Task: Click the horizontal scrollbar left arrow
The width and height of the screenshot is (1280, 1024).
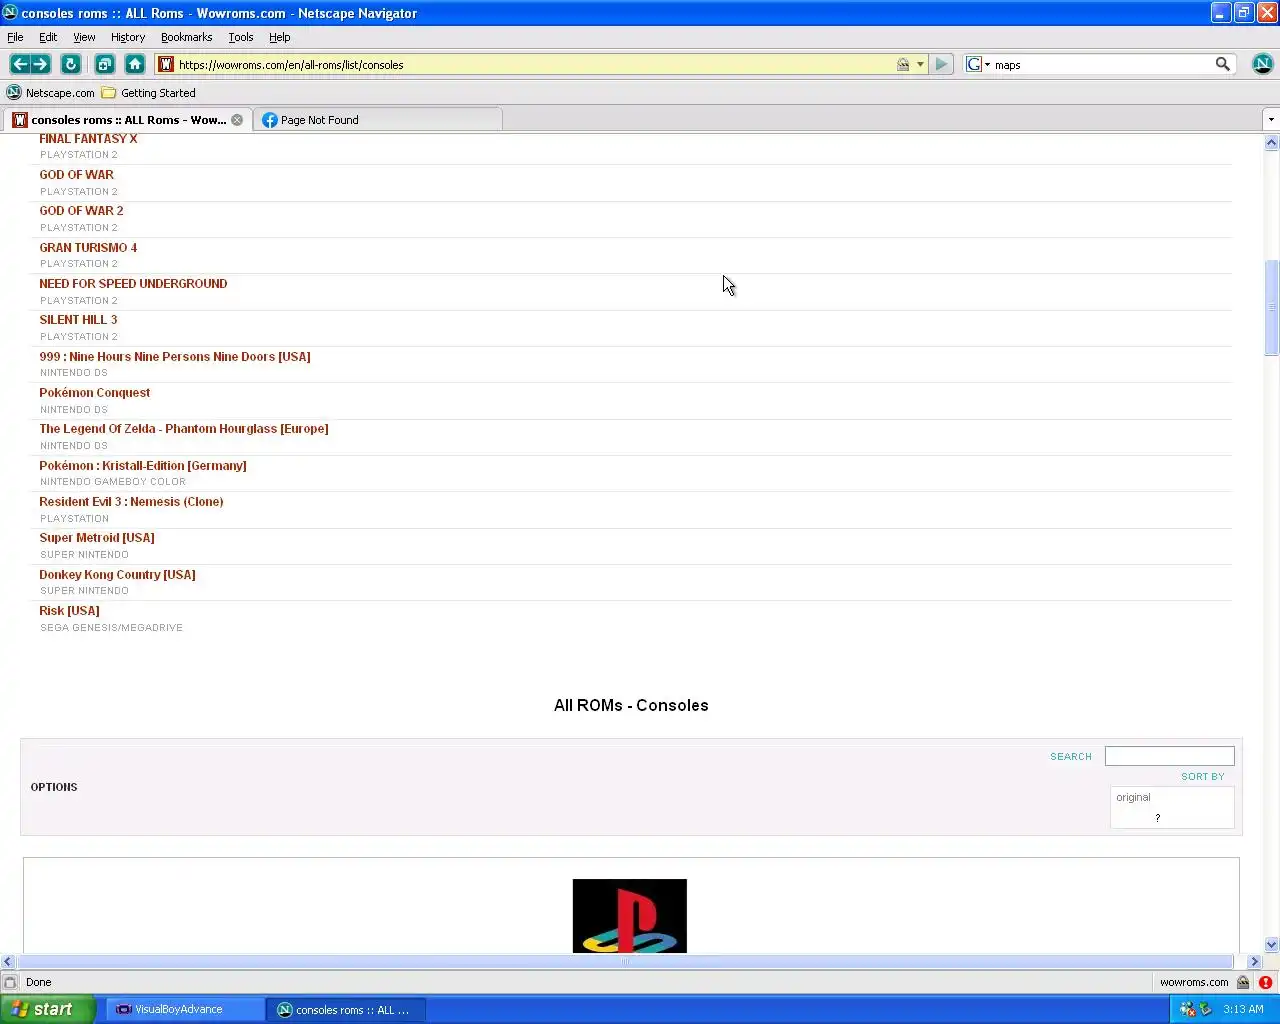Action: click(8, 961)
